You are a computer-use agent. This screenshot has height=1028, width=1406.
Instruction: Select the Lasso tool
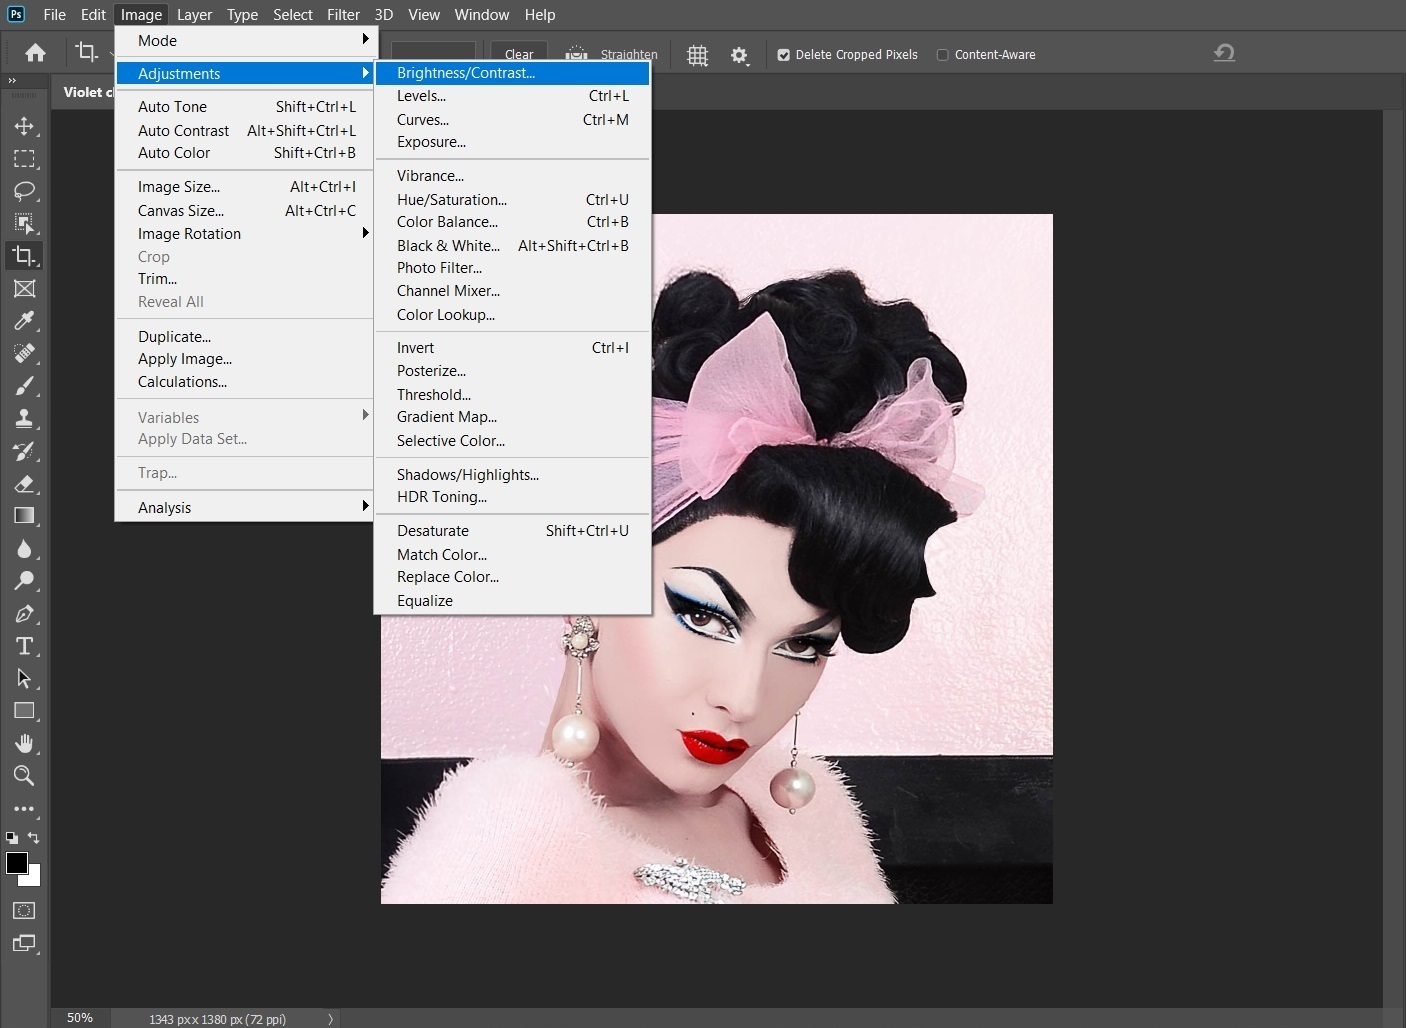click(x=24, y=191)
